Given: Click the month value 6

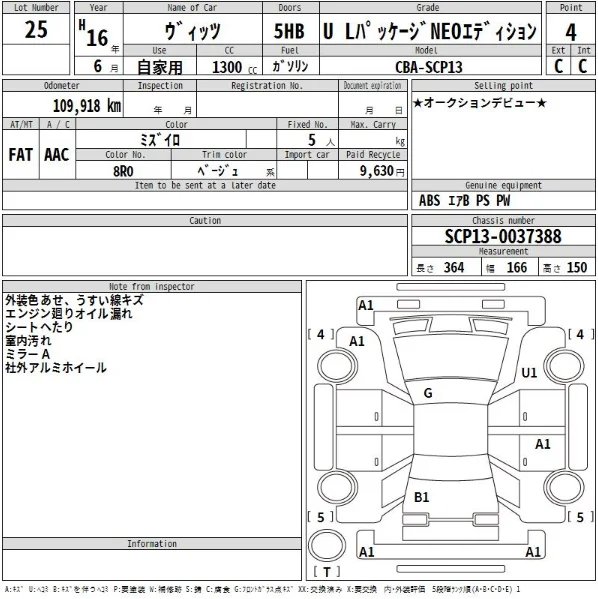Looking at the screenshot, I should (x=98, y=66).
